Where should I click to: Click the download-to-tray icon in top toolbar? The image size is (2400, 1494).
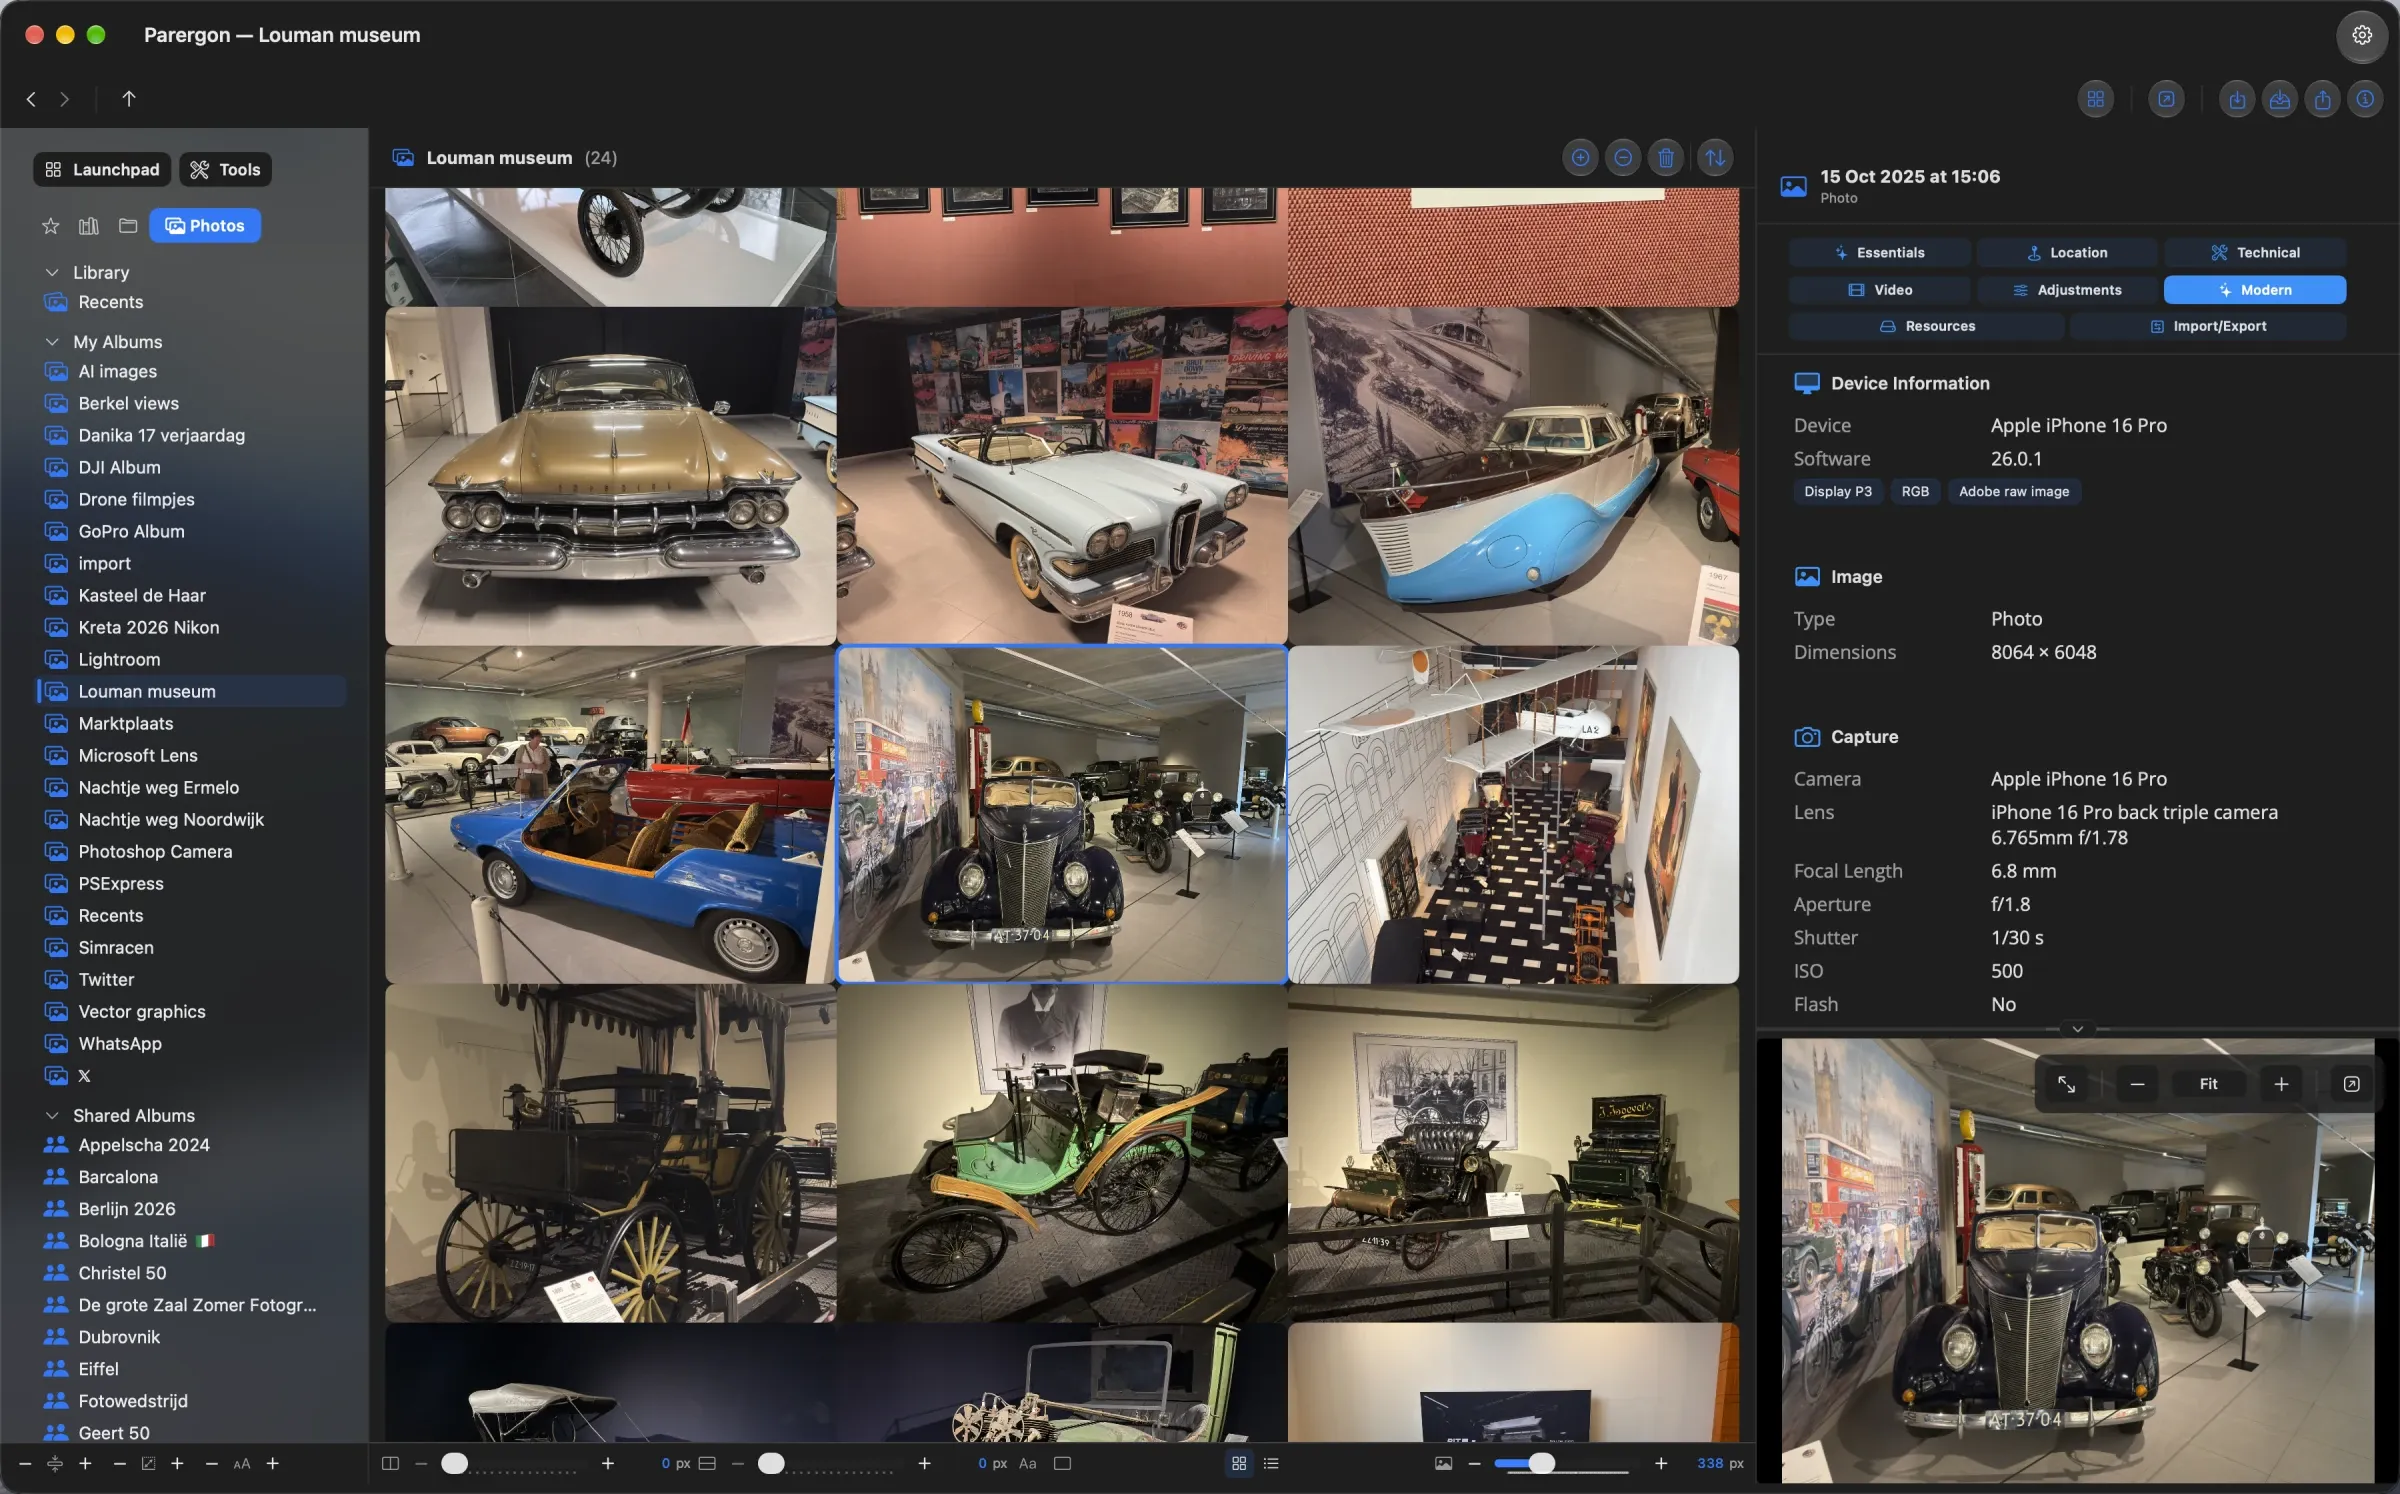2279,99
